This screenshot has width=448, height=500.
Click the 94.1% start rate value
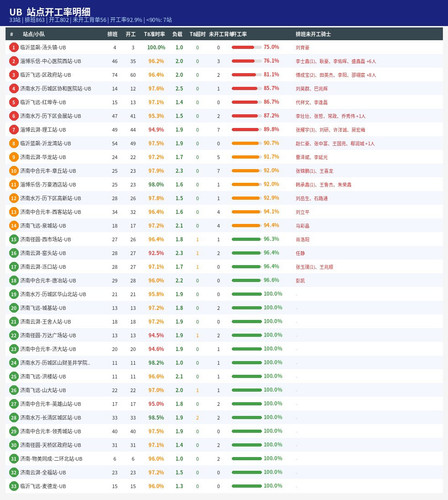271,212
